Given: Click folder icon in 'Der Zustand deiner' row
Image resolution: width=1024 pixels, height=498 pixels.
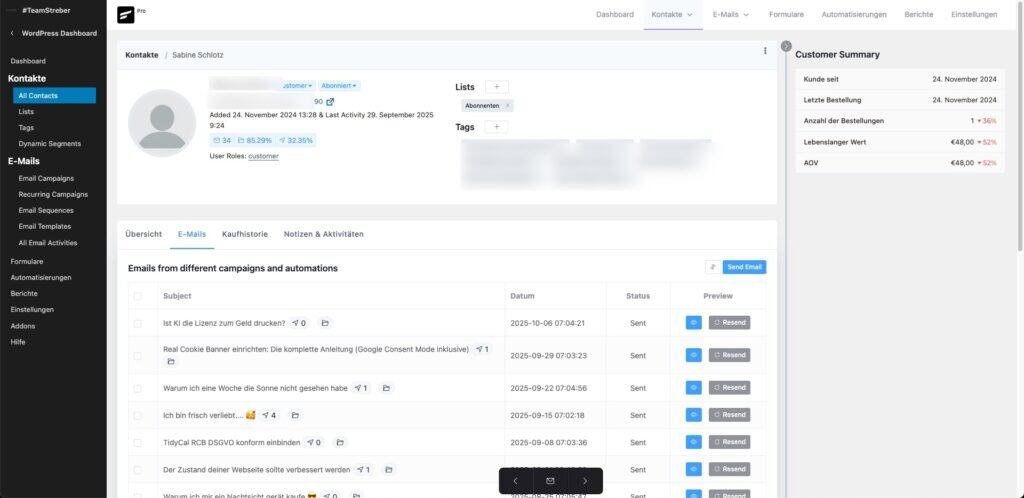Looking at the screenshot, I should pos(389,470).
